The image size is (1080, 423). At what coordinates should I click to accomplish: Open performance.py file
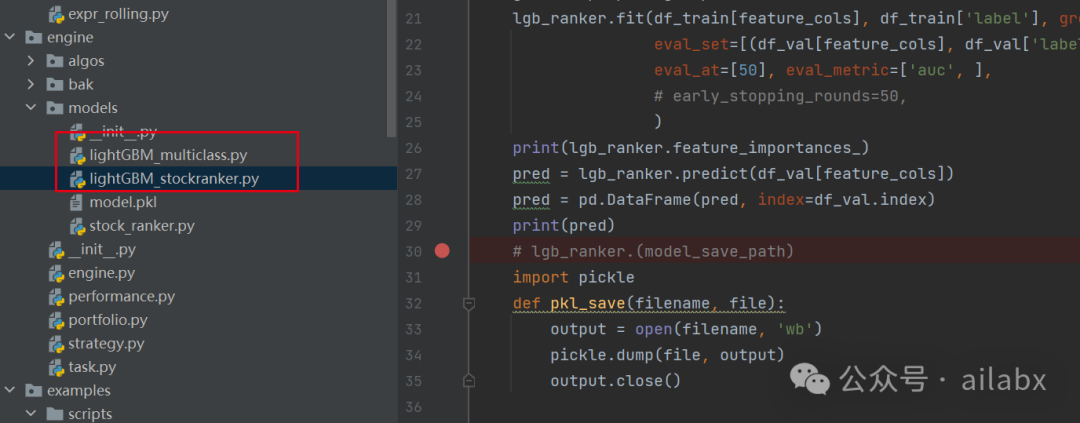(x=121, y=297)
